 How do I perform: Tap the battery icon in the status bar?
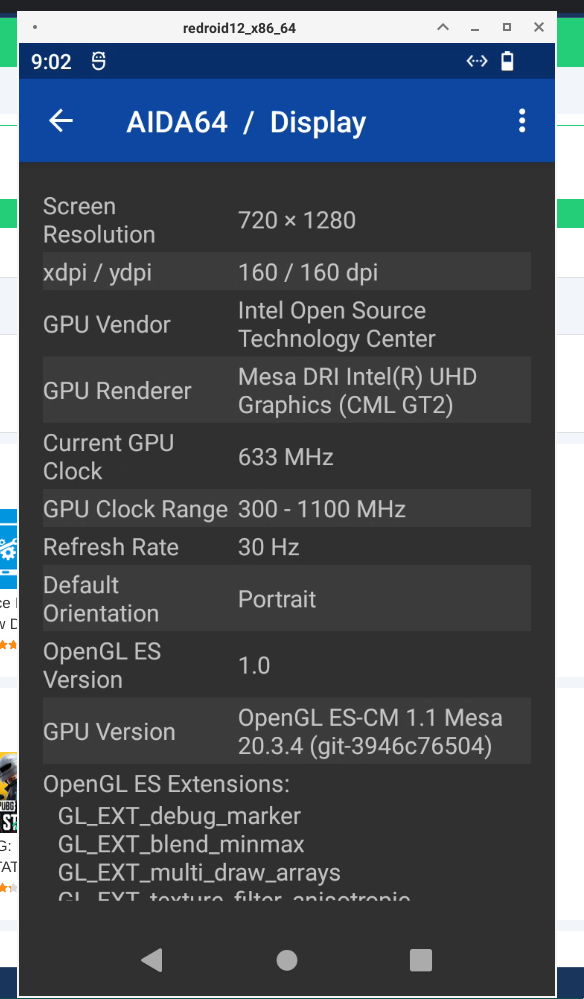(507, 61)
